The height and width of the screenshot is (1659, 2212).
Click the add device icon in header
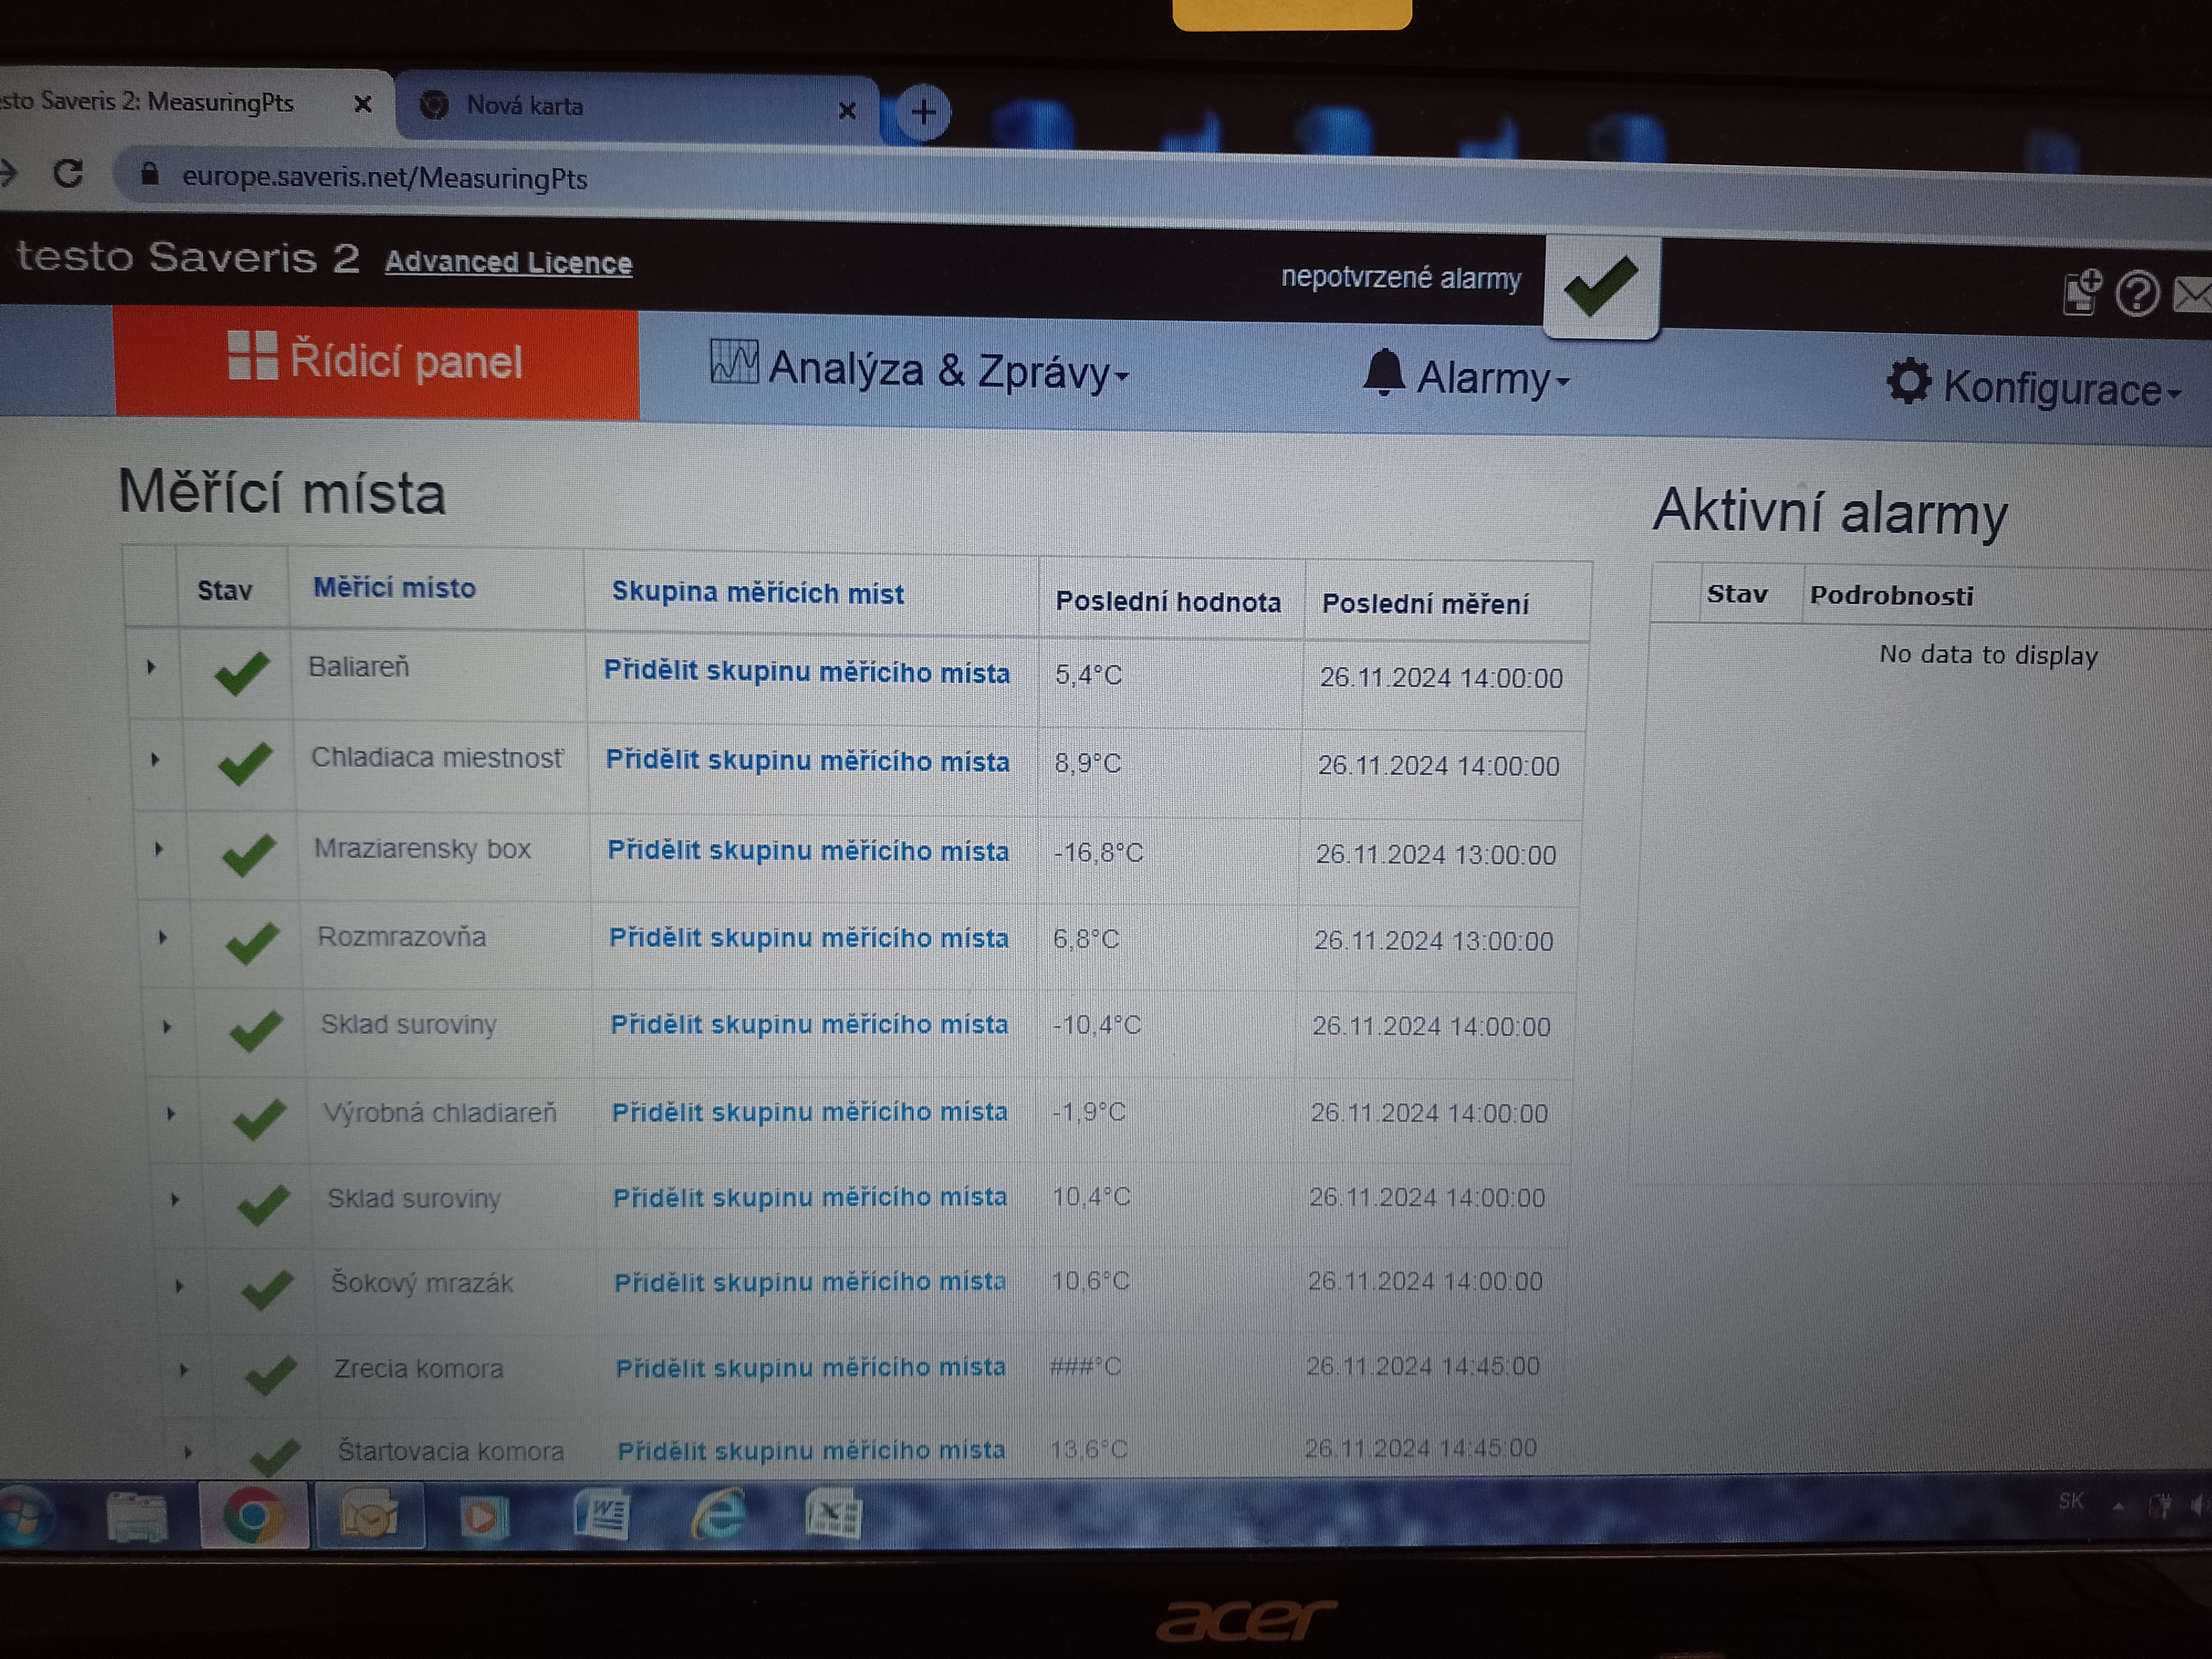(2084, 292)
